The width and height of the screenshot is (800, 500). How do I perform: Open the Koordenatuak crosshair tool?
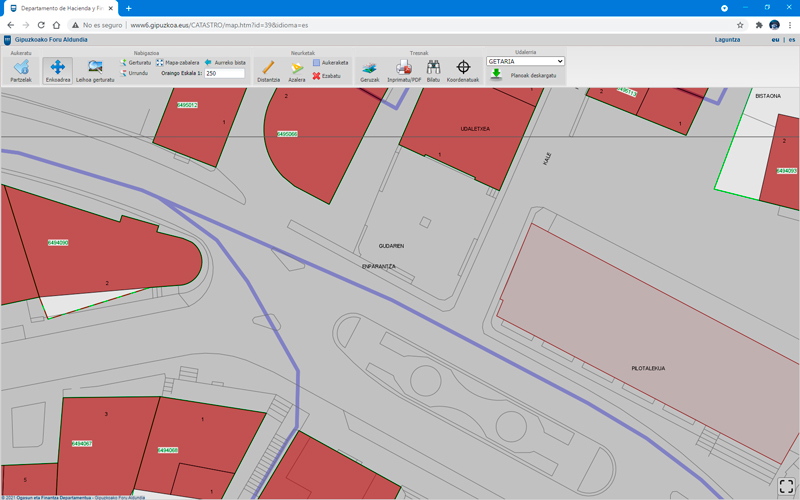pos(463,69)
